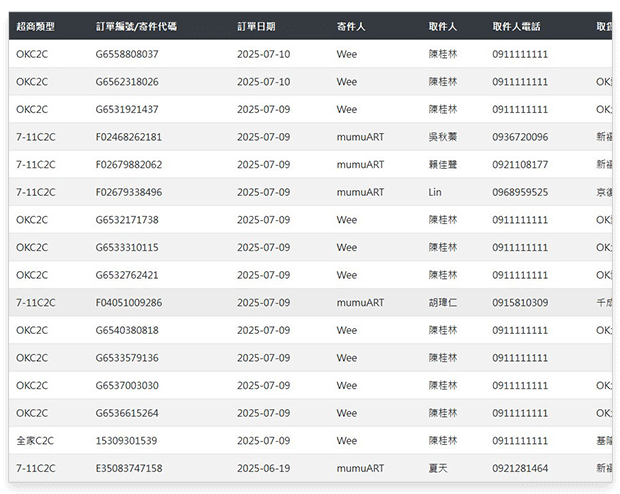
Task: Select order number G6537003030
Action: pyautogui.click(x=127, y=386)
